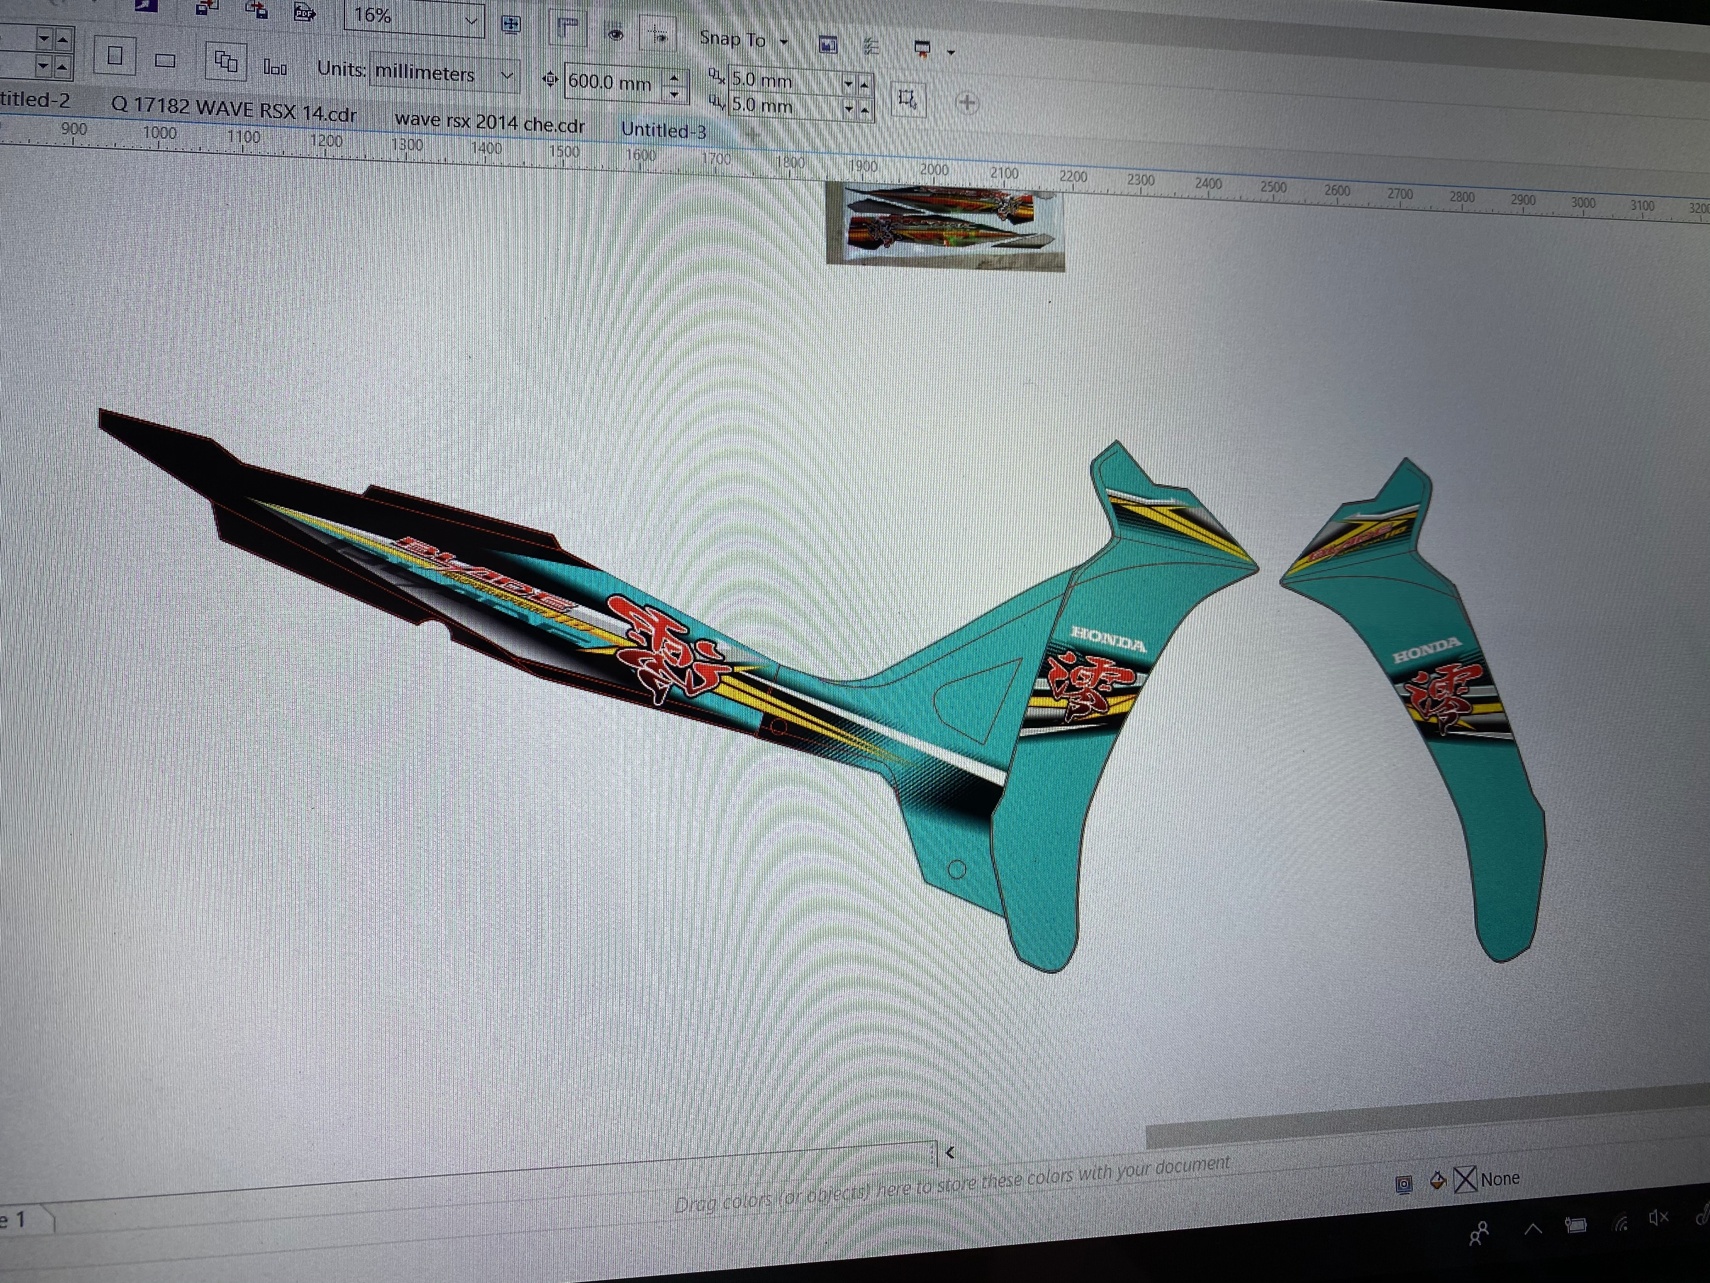1710x1283 pixels.
Task: Switch to Q 17182 WAVE RSX 14.cdr tab
Action: point(233,108)
